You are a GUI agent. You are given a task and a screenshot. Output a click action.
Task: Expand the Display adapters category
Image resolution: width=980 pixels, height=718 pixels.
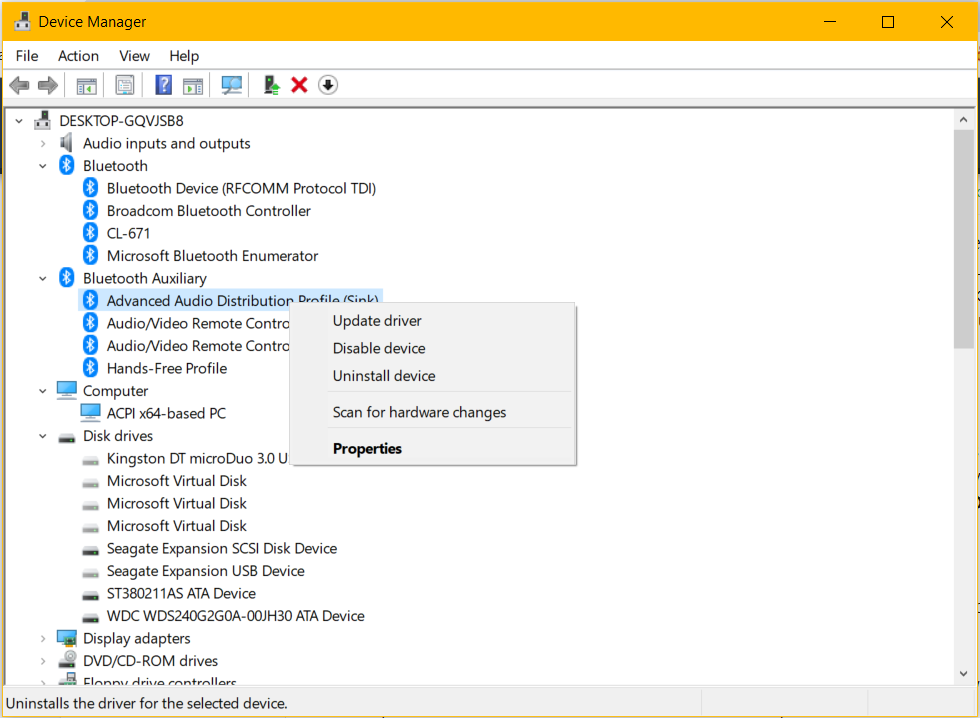(x=43, y=638)
